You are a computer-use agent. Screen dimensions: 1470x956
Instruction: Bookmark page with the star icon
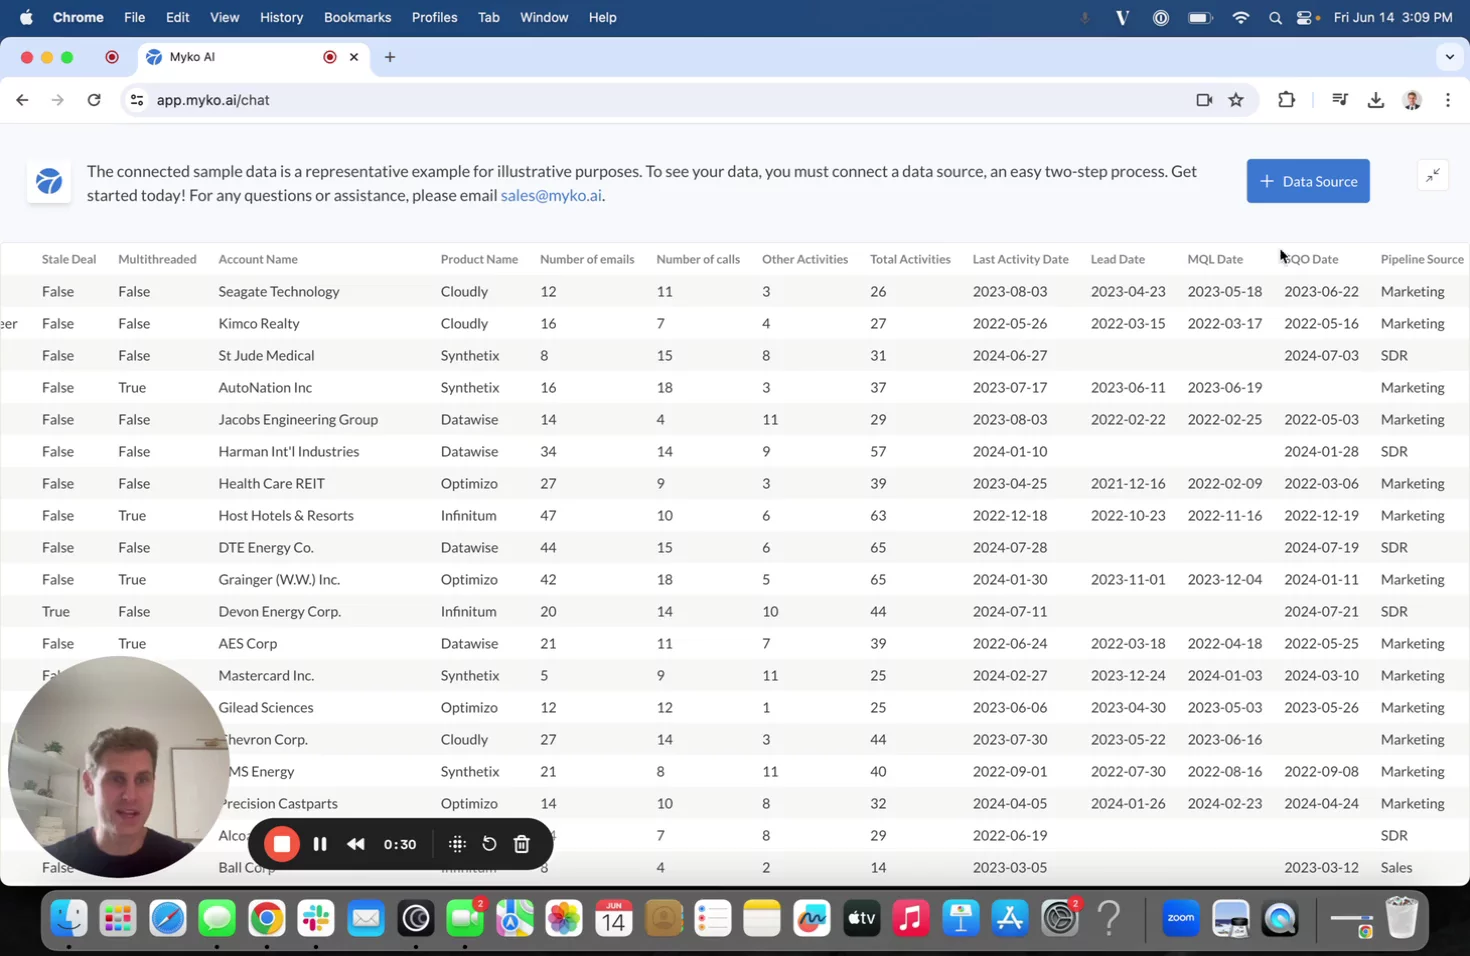1236,100
